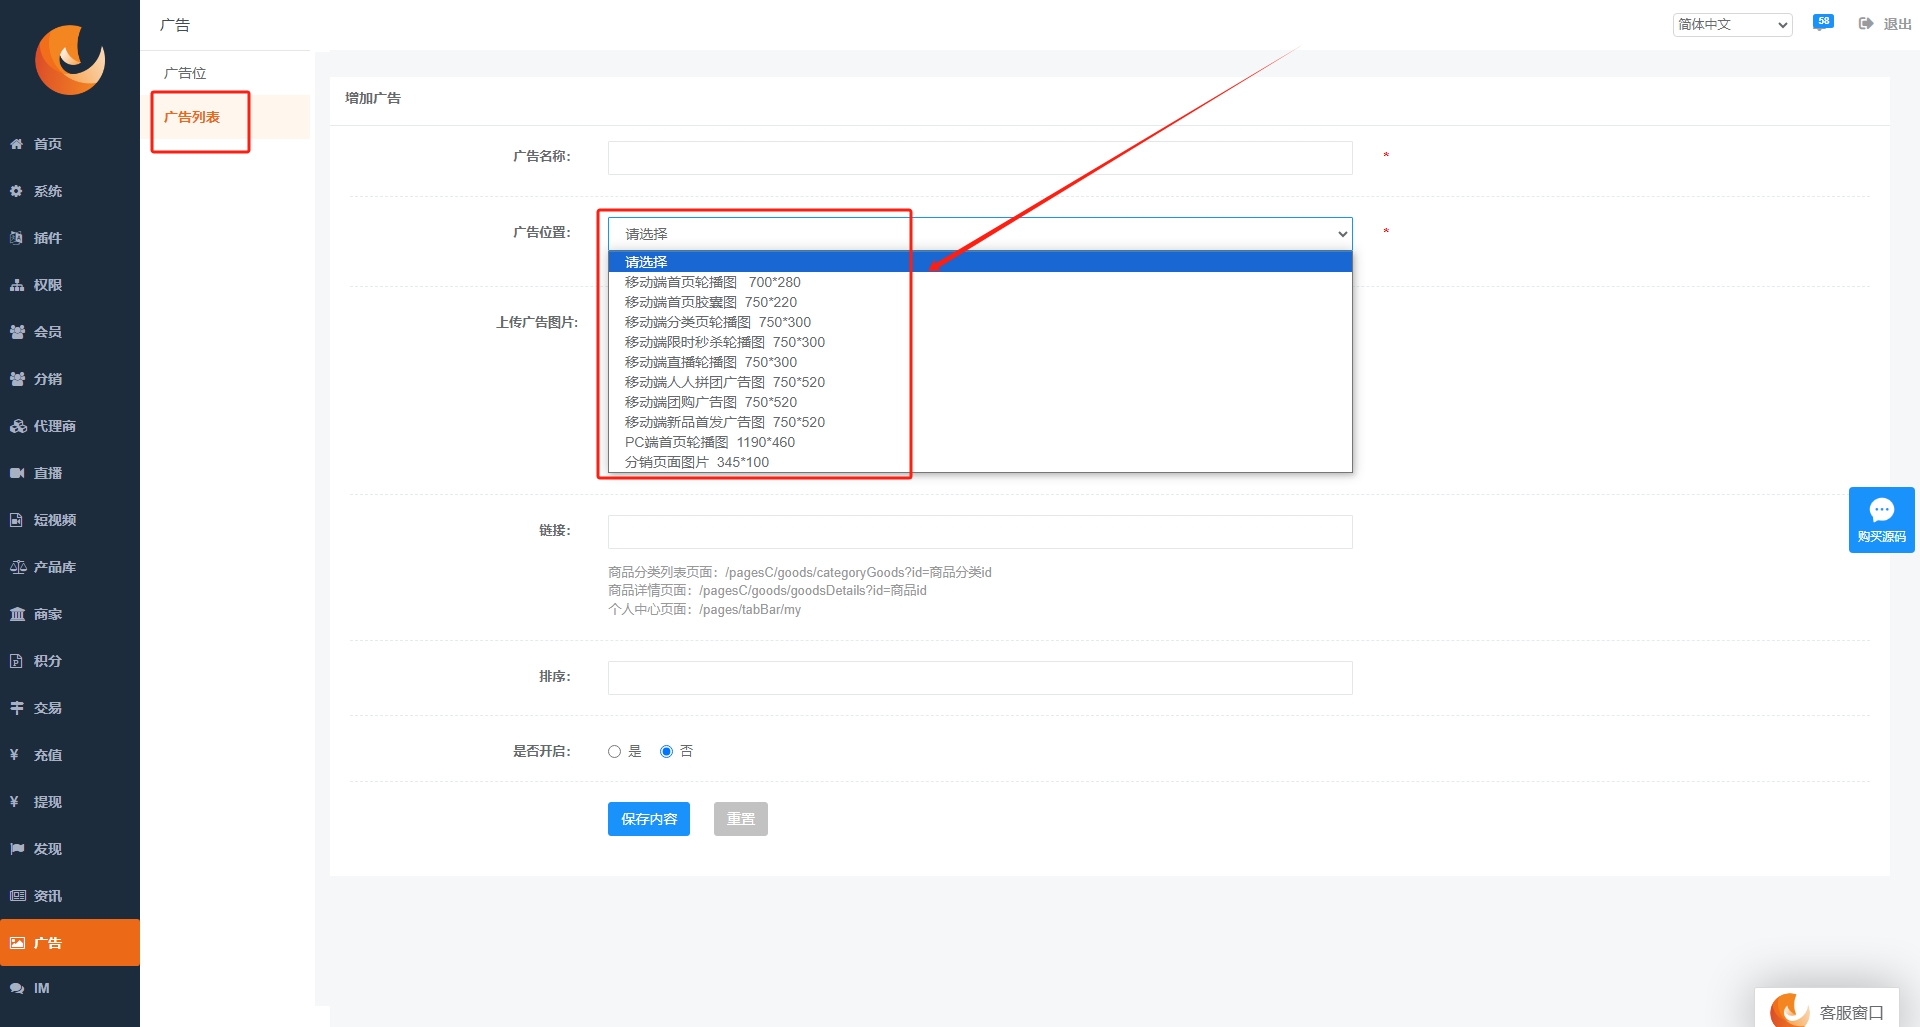Click the flag icon beside 发现
The width and height of the screenshot is (1920, 1027).
pos(17,849)
